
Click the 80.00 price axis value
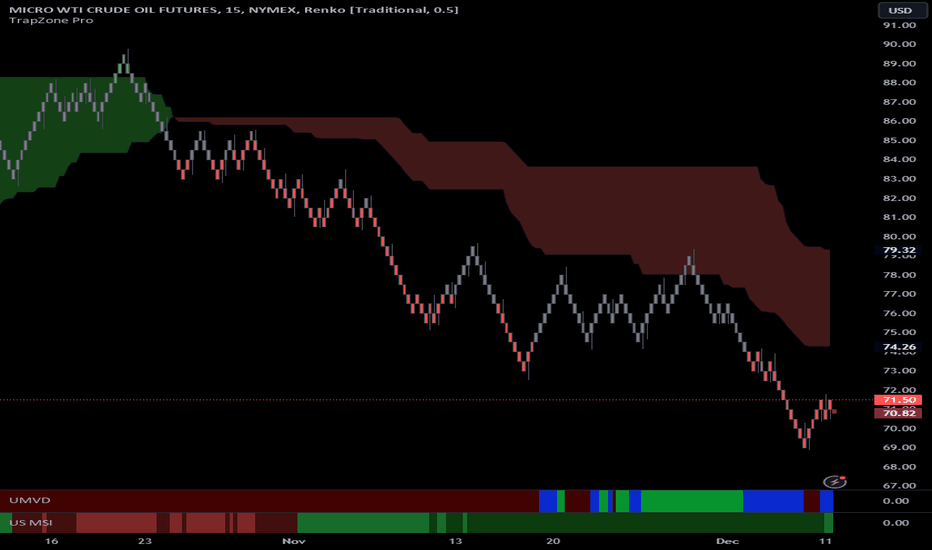pyautogui.click(x=899, y=236)
